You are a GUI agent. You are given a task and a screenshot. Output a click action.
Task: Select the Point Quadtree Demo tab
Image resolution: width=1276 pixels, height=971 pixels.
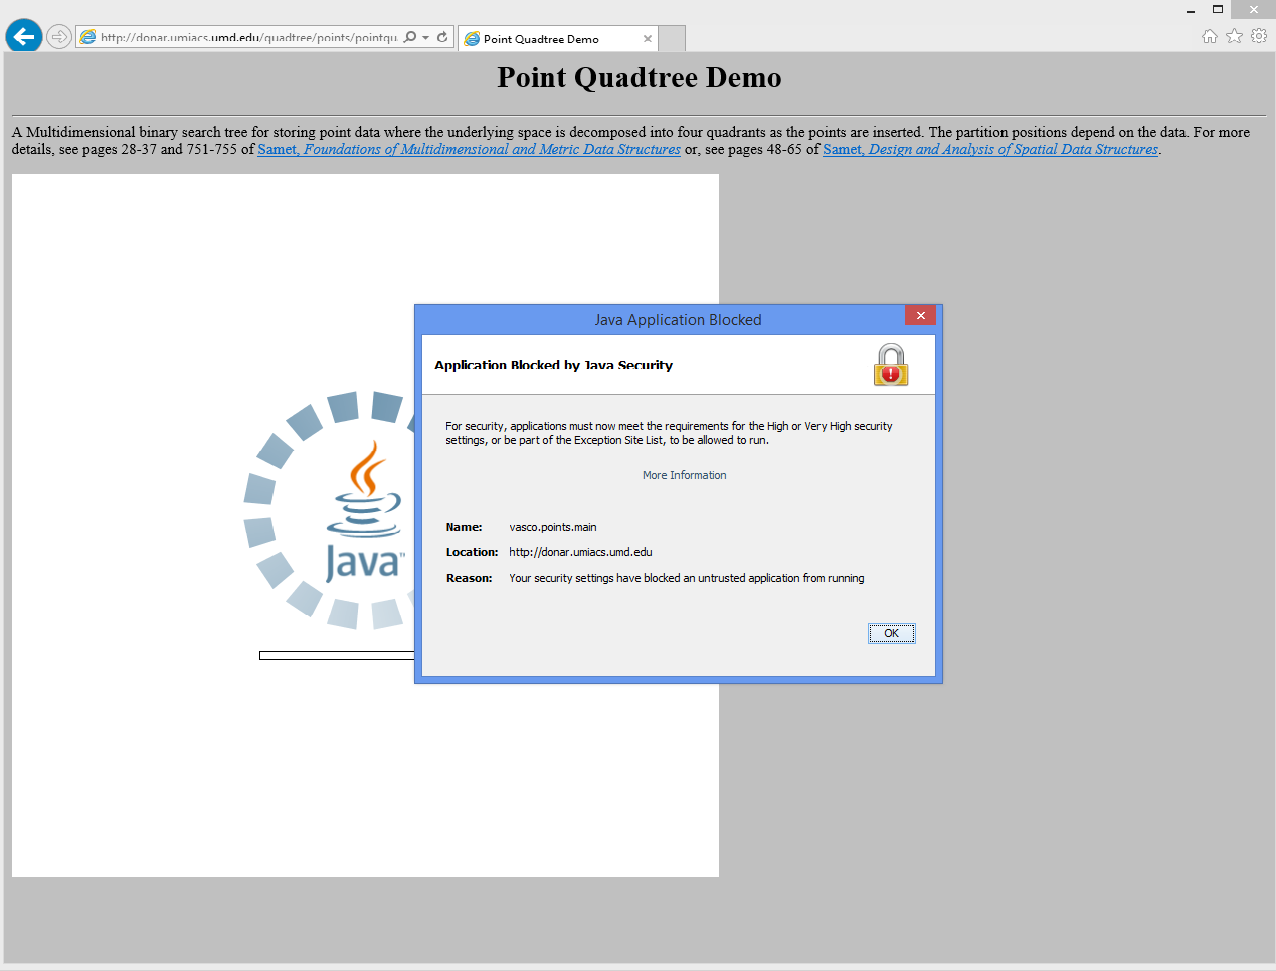coord(558,39)
